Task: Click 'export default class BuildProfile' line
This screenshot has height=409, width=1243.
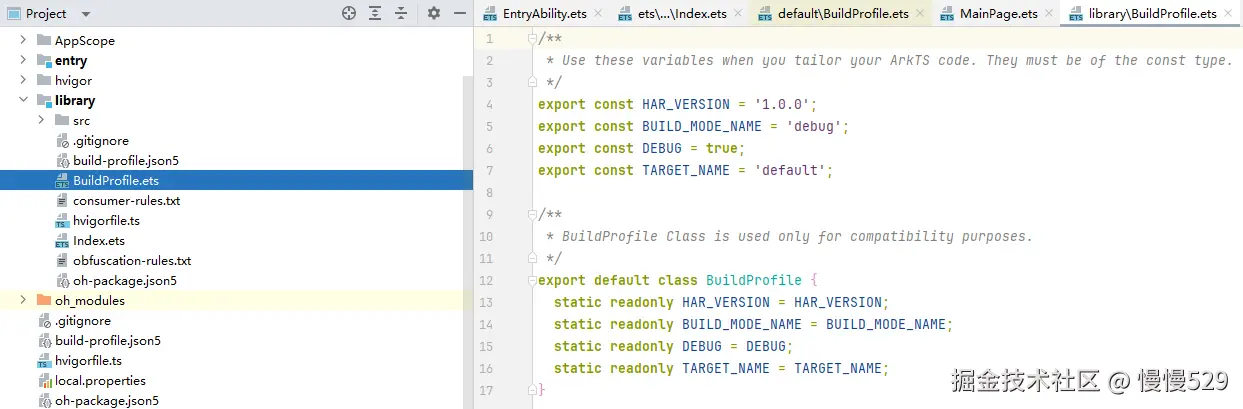Action: 678,280
